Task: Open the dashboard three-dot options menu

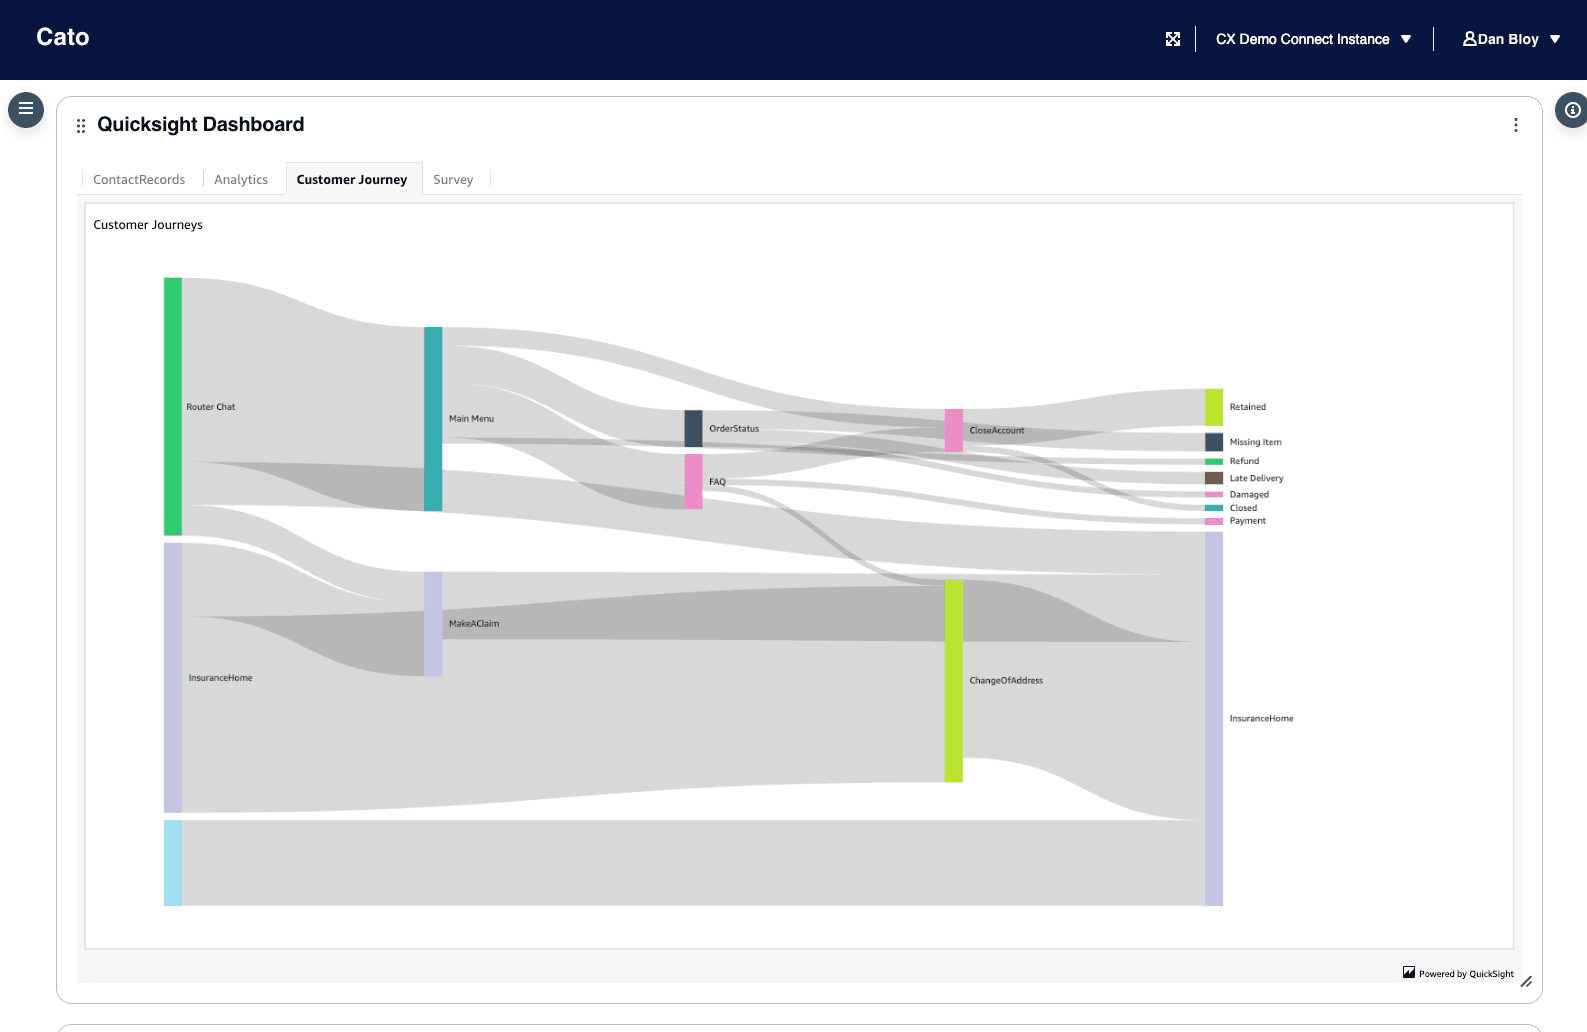Action: (x=1515, y=125)
